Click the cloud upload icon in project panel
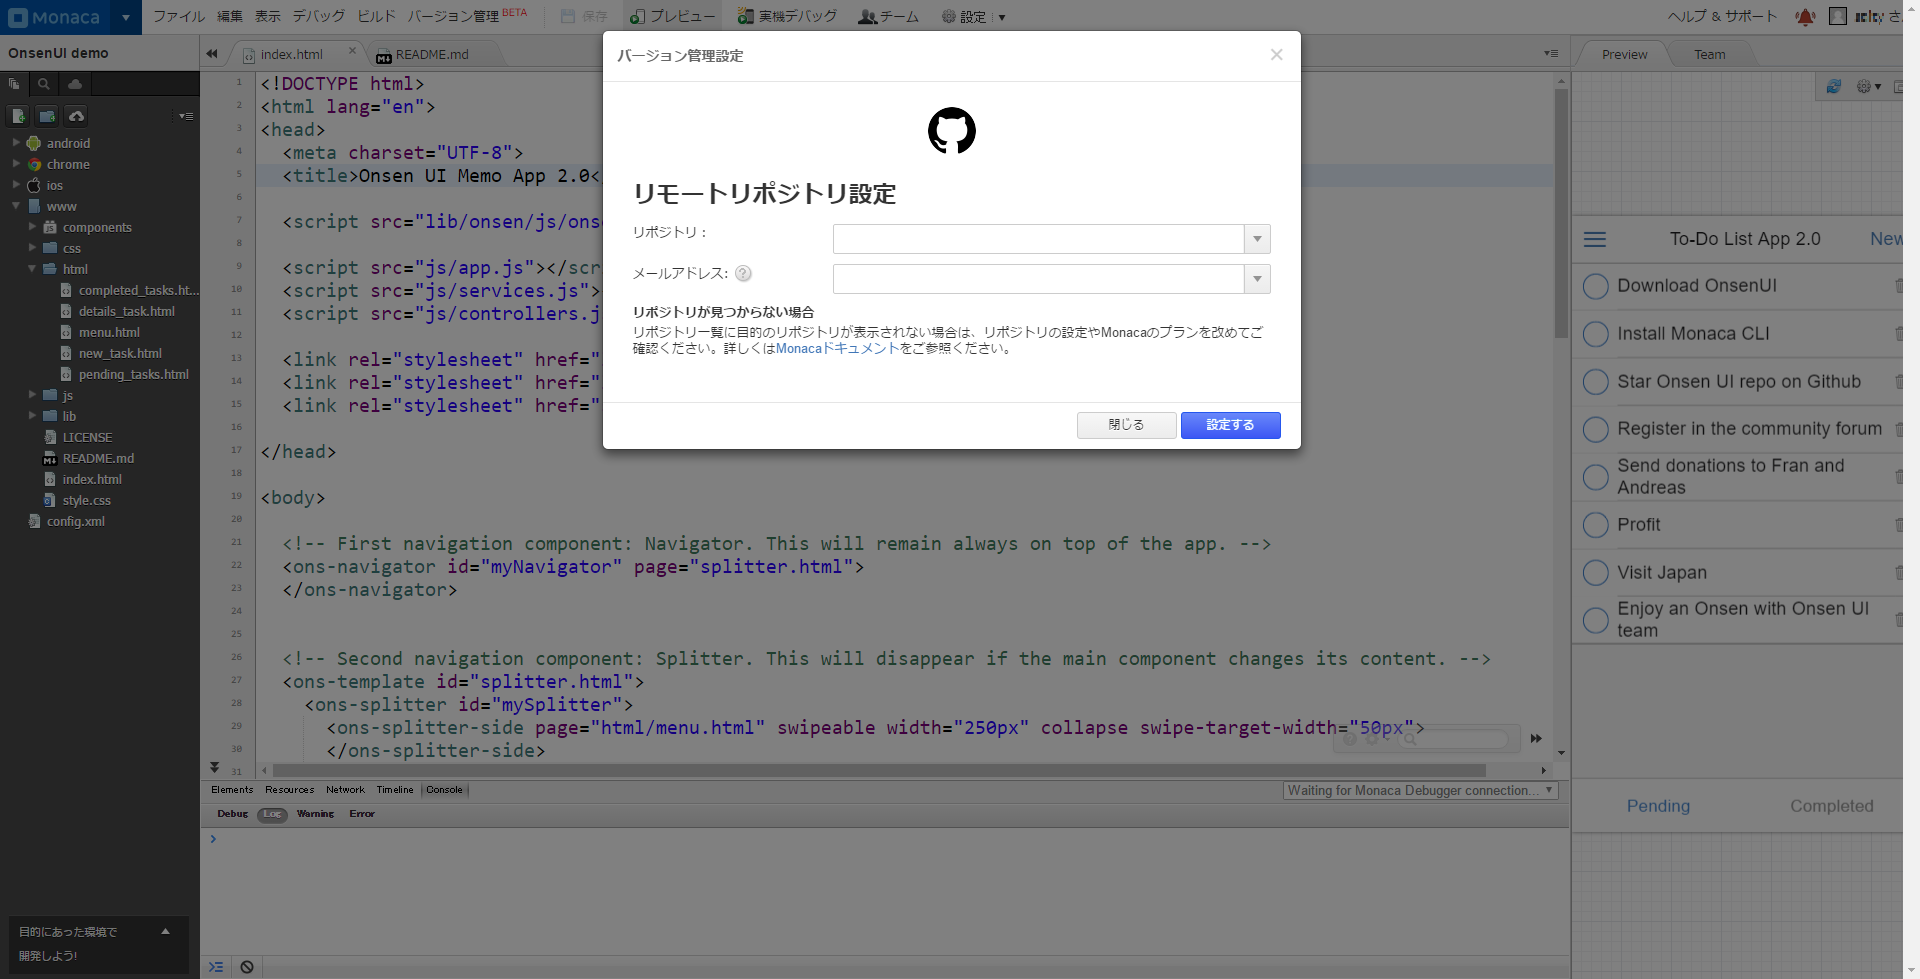Viewport: 1920px width, 979px height. [76, 116]
